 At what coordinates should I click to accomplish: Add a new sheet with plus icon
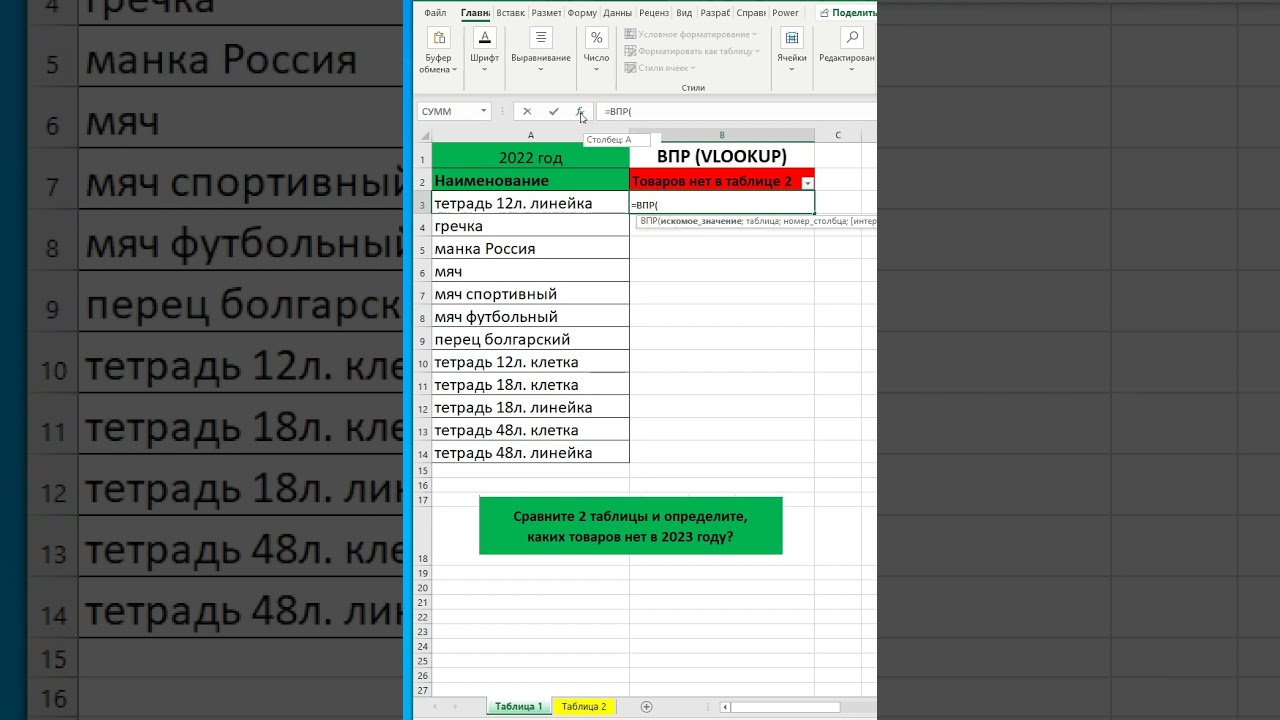tap(646, 706)
